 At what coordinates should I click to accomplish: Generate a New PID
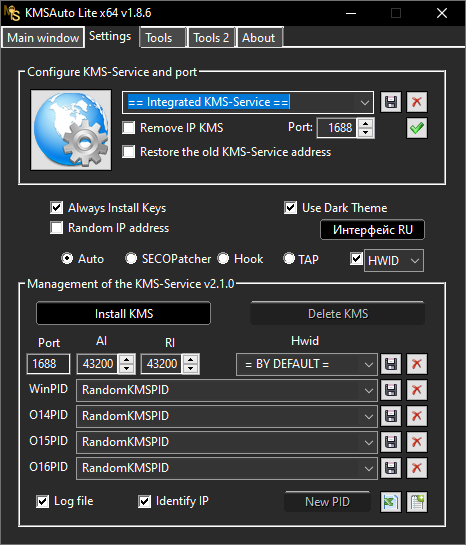coord(327,502)
